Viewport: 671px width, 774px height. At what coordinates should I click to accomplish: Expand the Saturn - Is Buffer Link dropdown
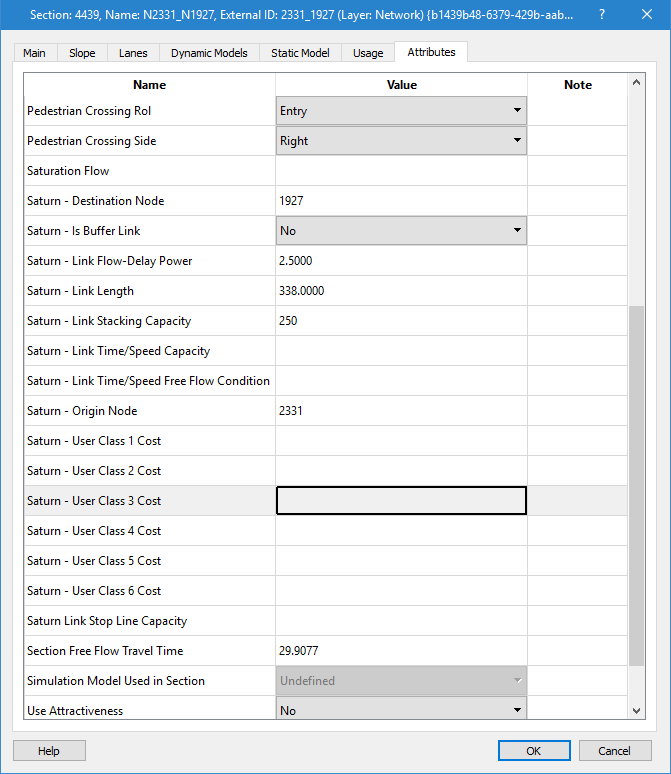[x=401, y=231]
